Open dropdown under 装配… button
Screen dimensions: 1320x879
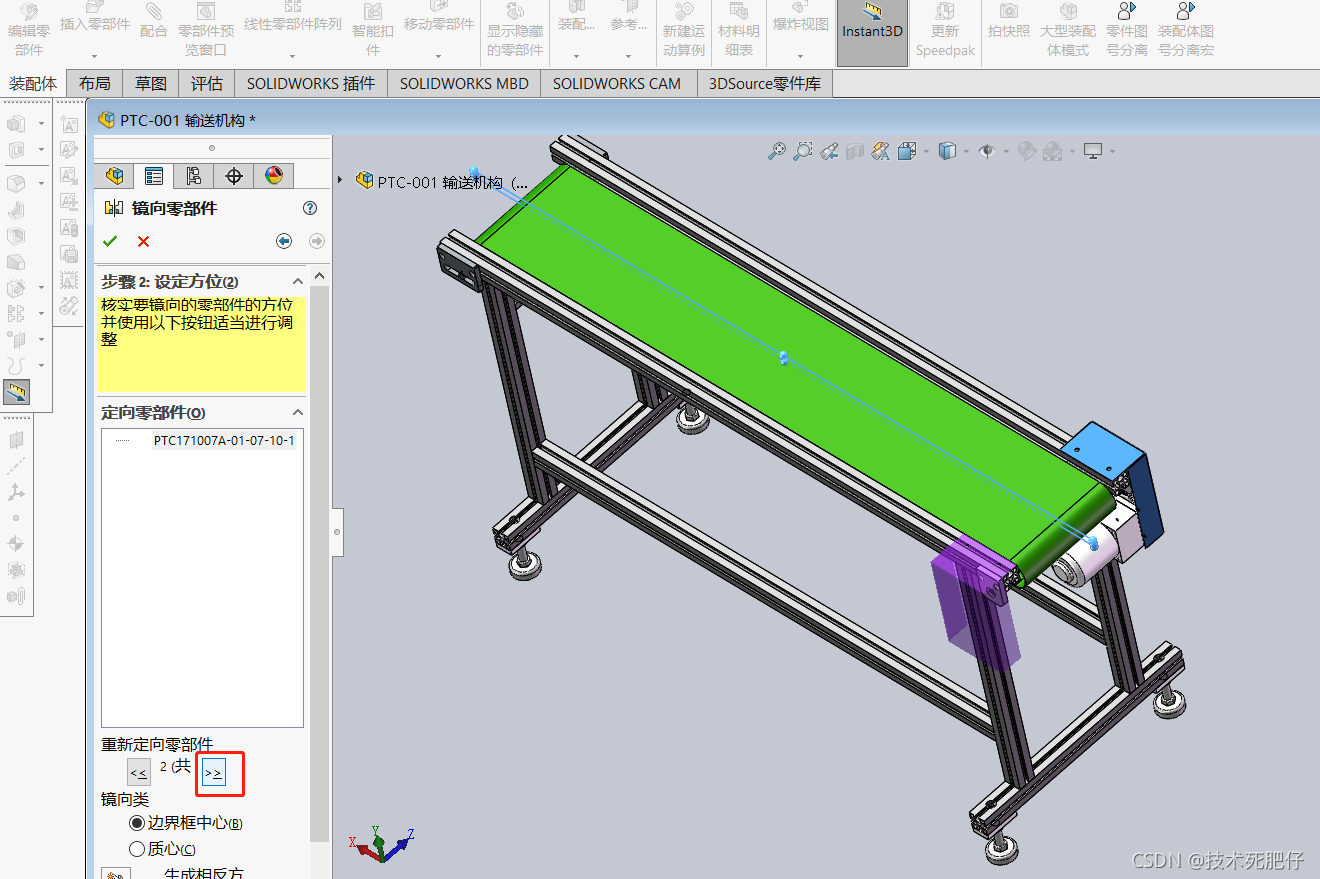(576, 56)
